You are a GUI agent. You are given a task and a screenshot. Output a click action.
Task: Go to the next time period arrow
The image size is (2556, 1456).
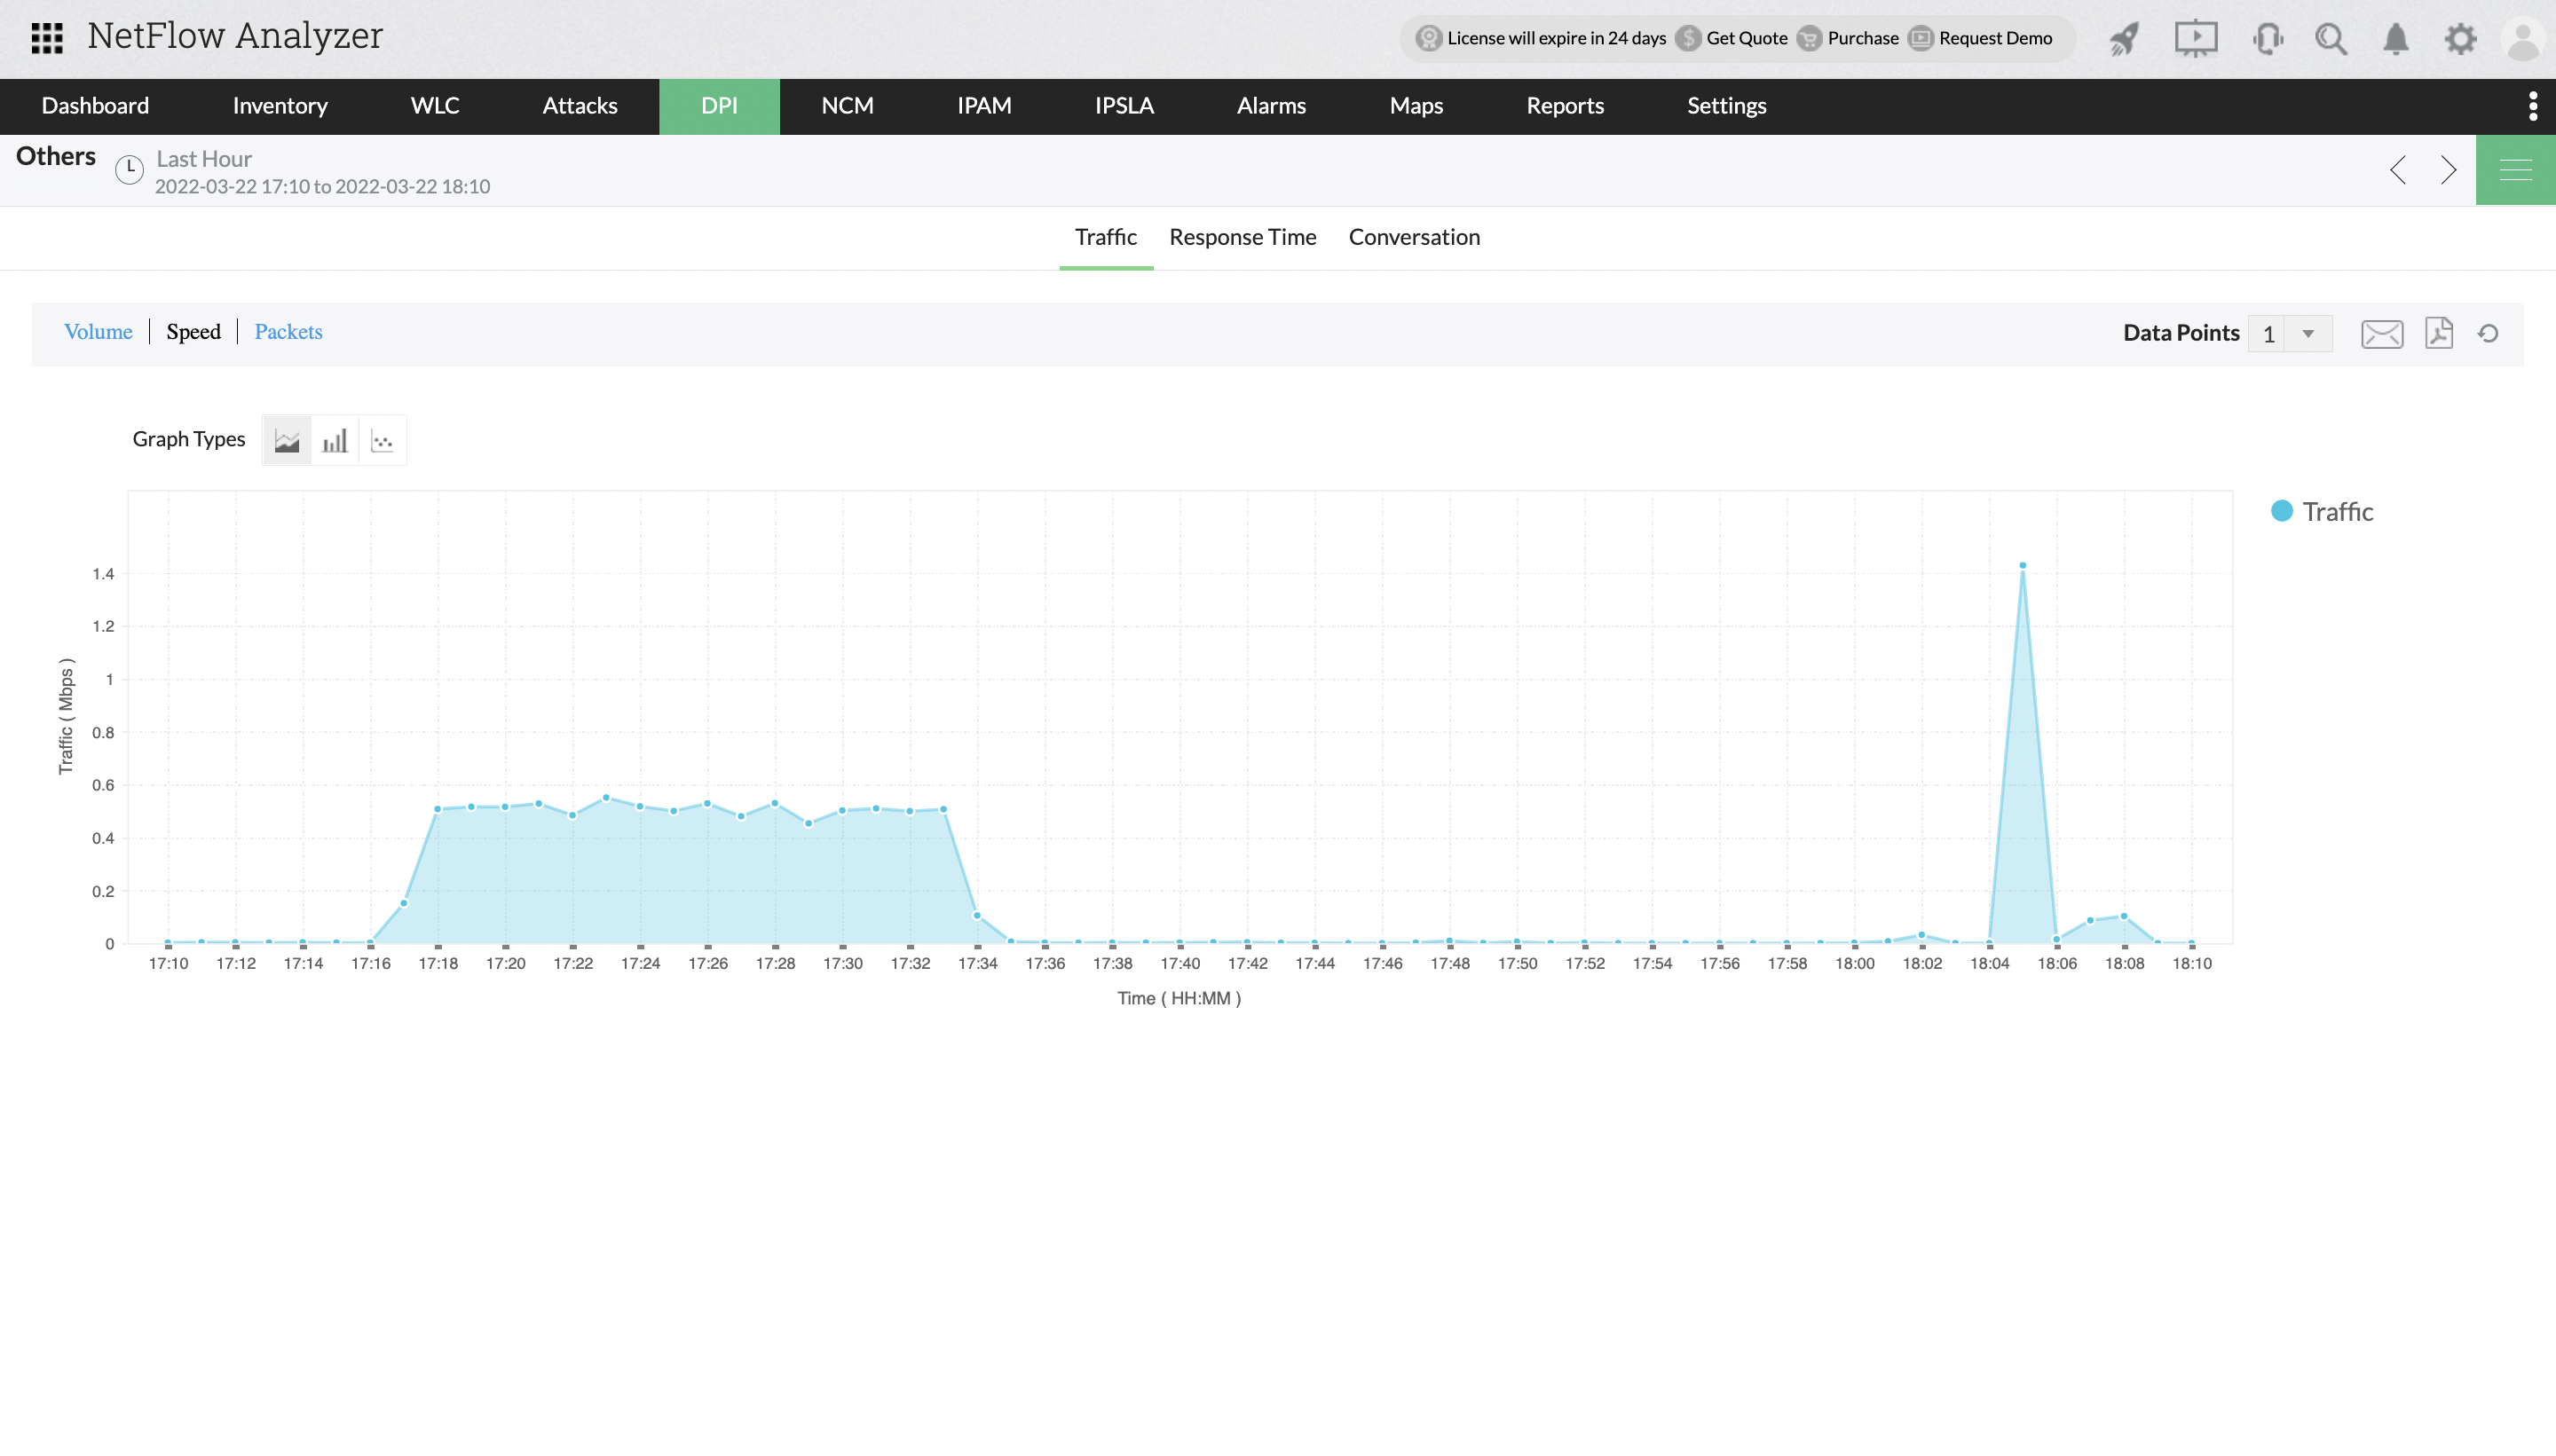pos(2447,170)
